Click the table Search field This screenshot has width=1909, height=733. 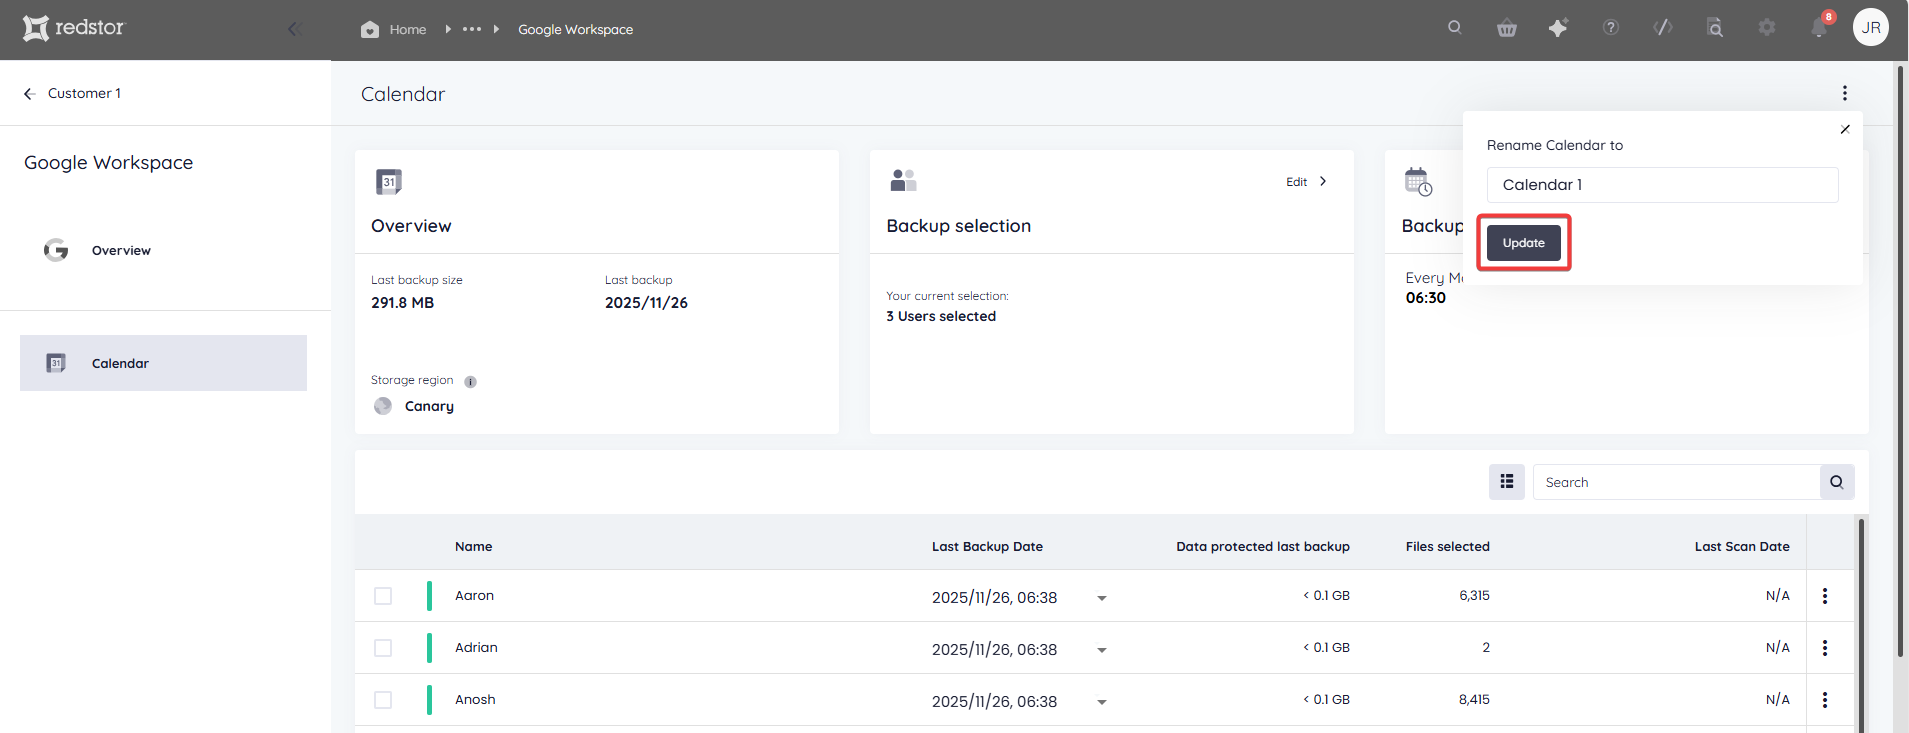pyautogui.click(x=1676, y=482)
